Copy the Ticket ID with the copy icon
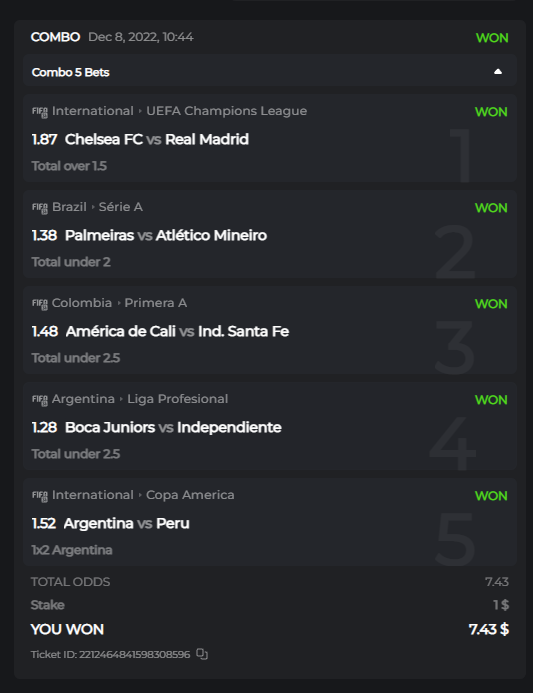 click(x=202, y=654)
